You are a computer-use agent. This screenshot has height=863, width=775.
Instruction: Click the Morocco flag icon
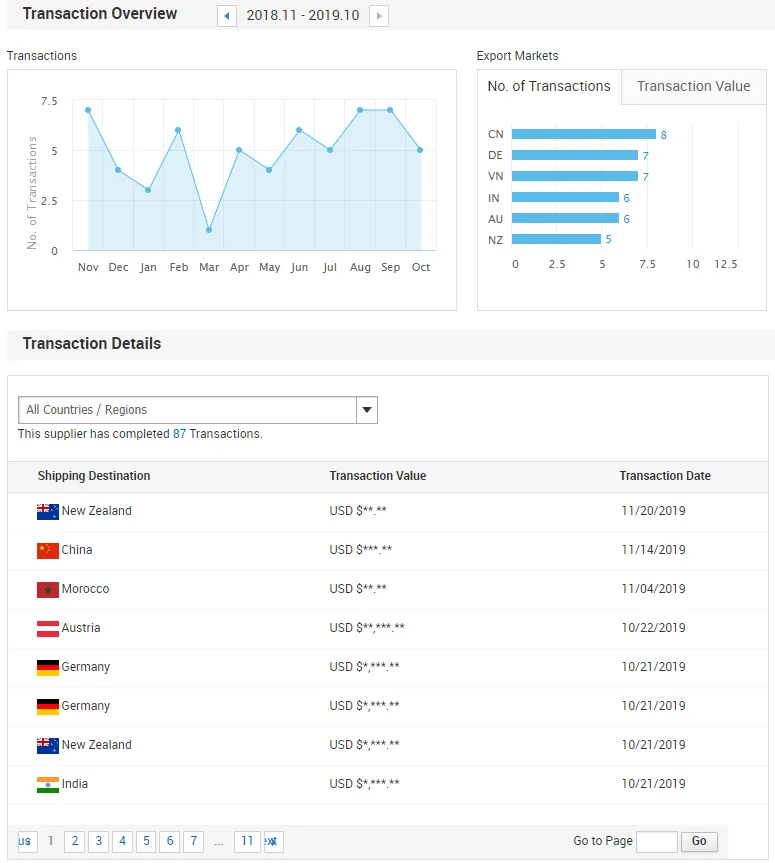tap(48, 590)
